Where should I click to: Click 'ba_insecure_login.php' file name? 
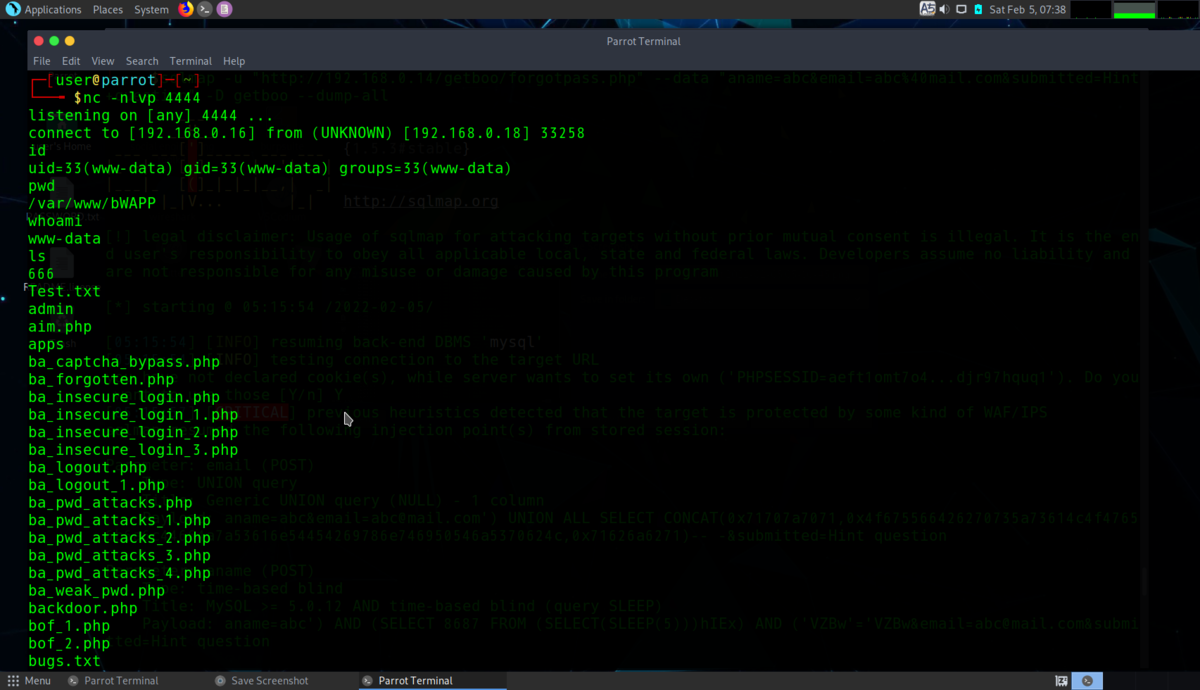pyautogui.click(x=124, y=397)
